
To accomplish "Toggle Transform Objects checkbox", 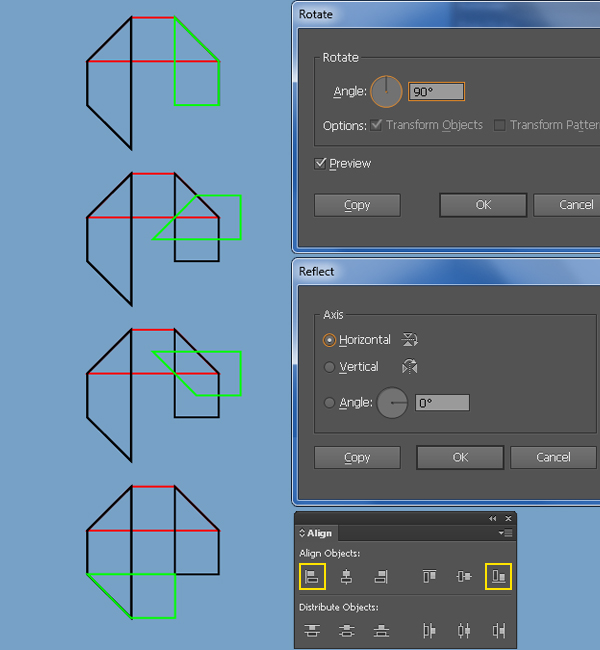I will coord(376,125).
